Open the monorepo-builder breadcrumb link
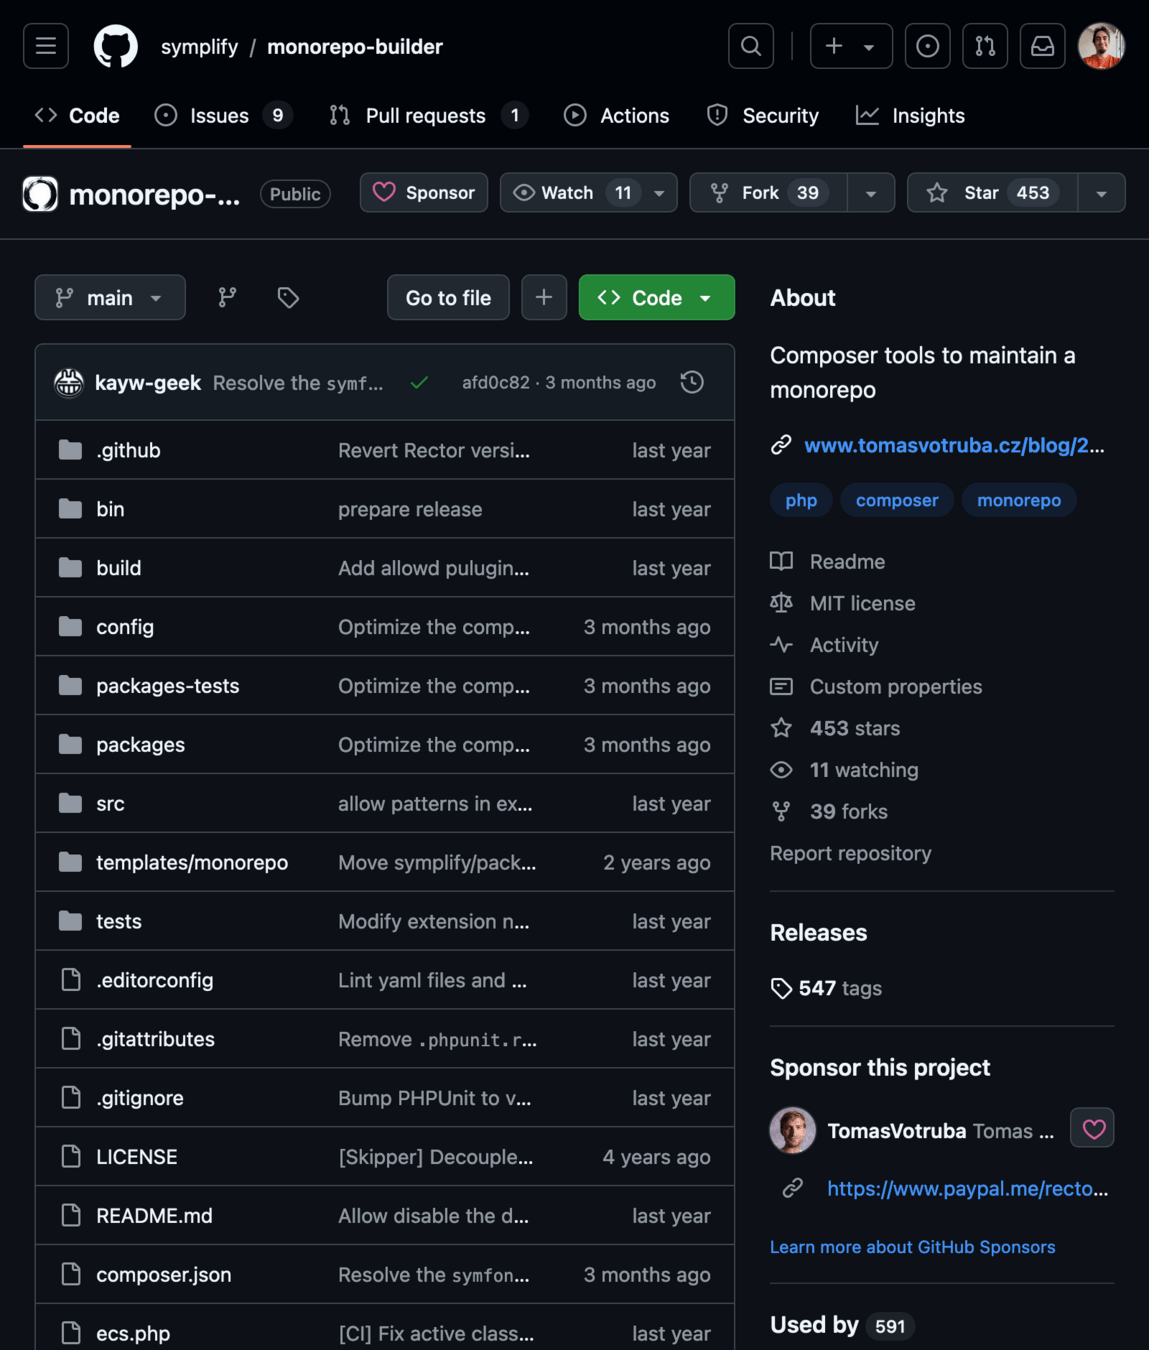Viewport: 1149px width, 1350px height. coord(355,47)
